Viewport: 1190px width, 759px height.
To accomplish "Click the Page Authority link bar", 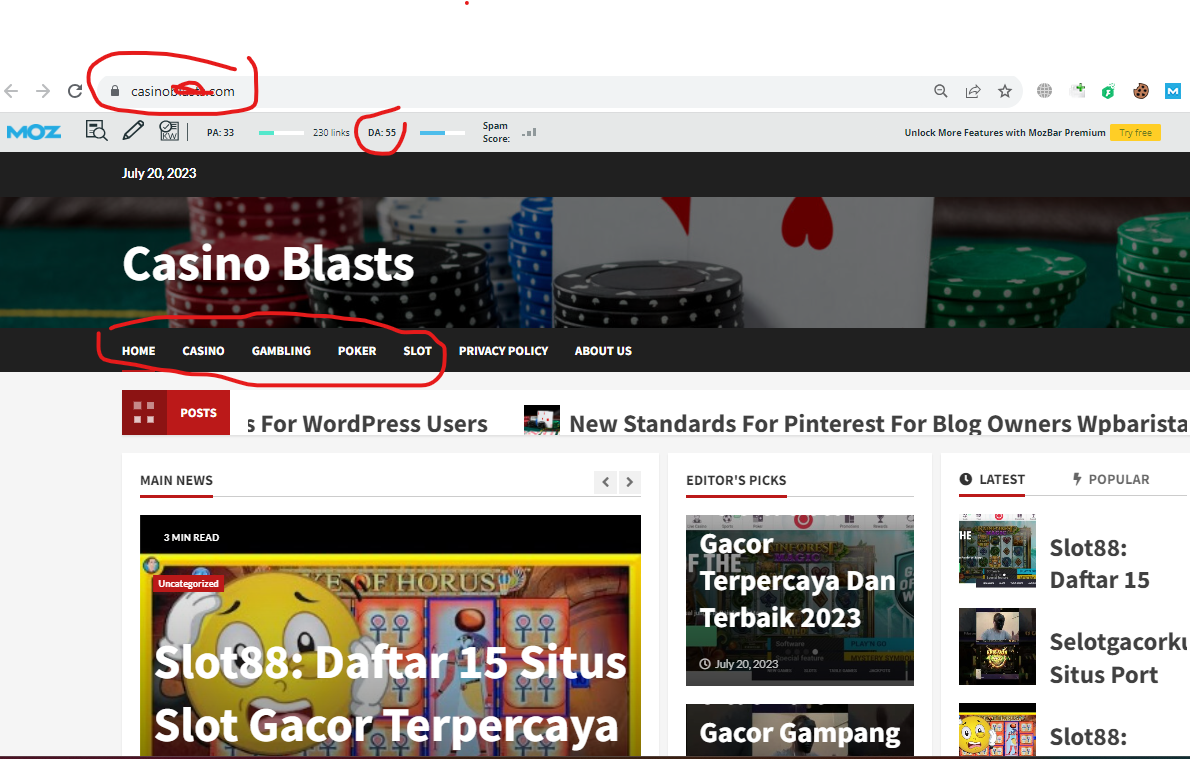I will click(281, 132).
